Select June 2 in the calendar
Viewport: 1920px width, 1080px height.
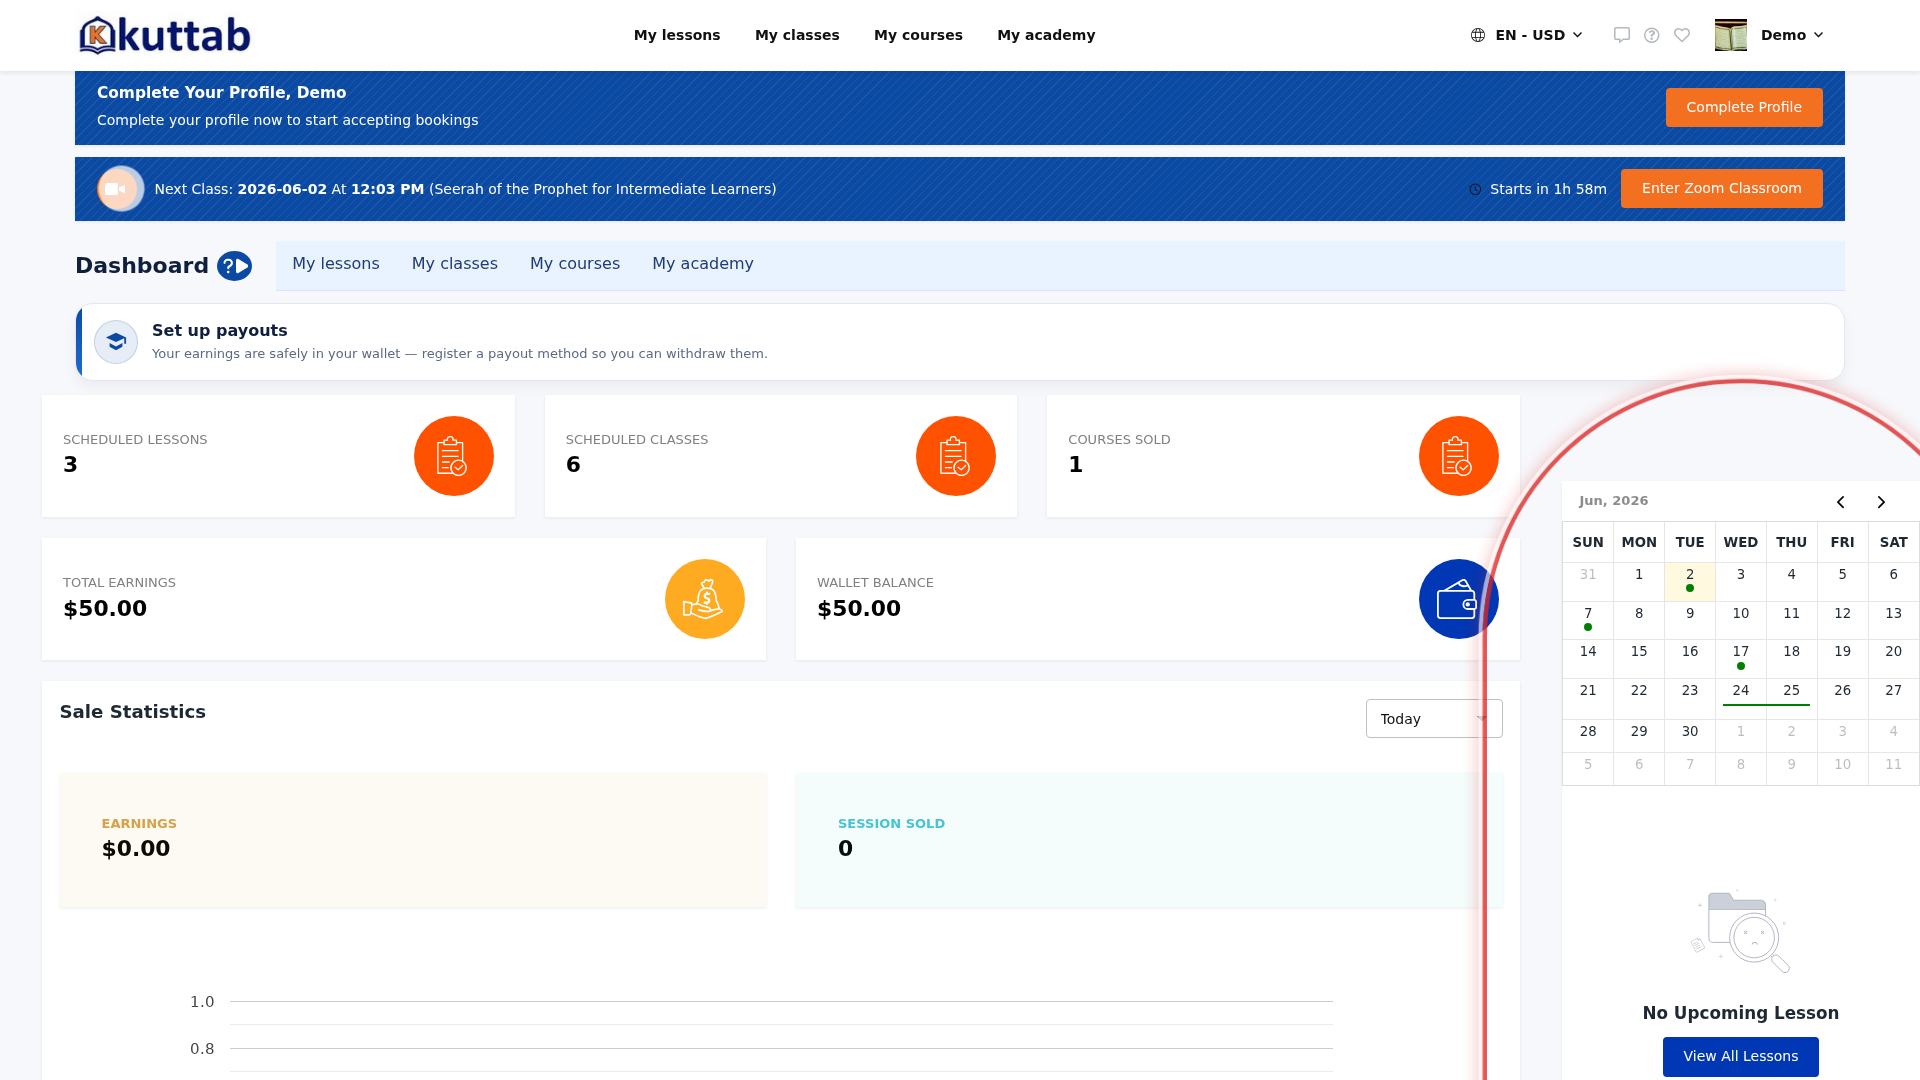[x=1690, y=581]
